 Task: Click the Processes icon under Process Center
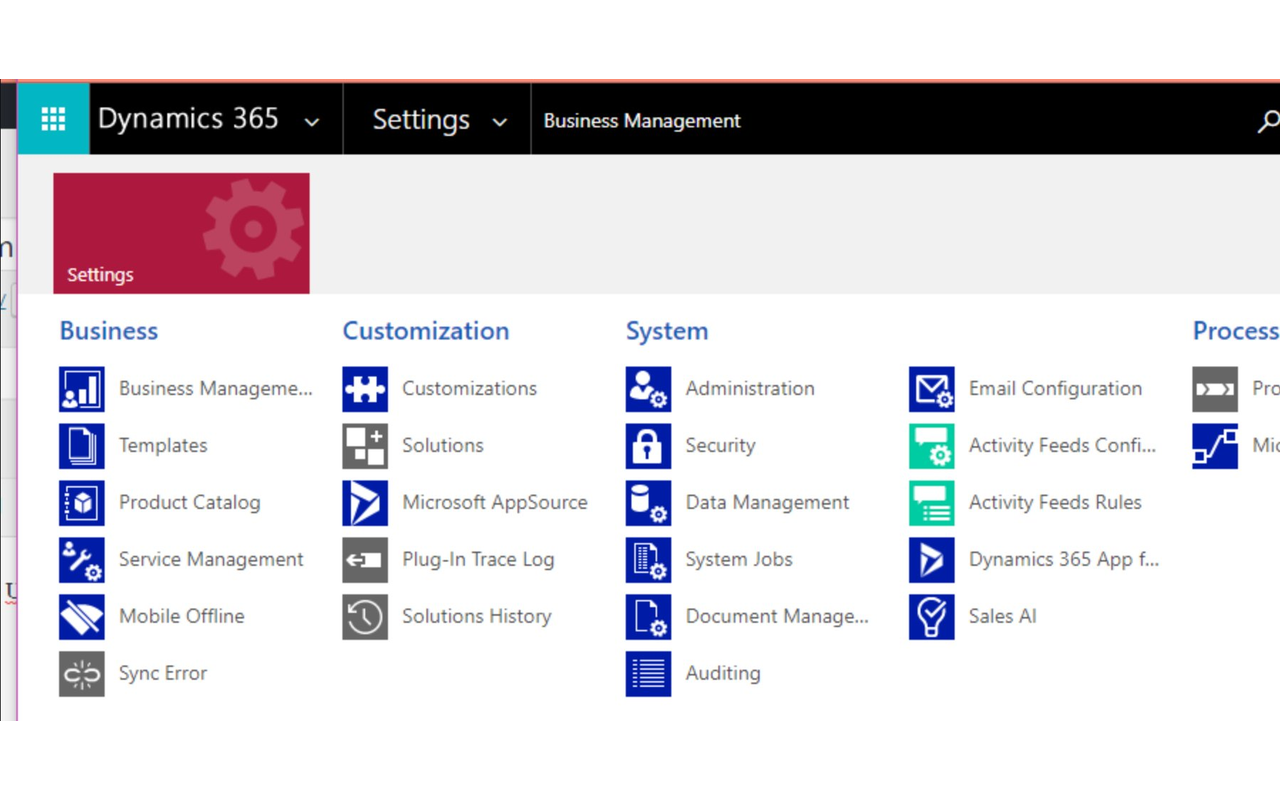point(1215,389)
